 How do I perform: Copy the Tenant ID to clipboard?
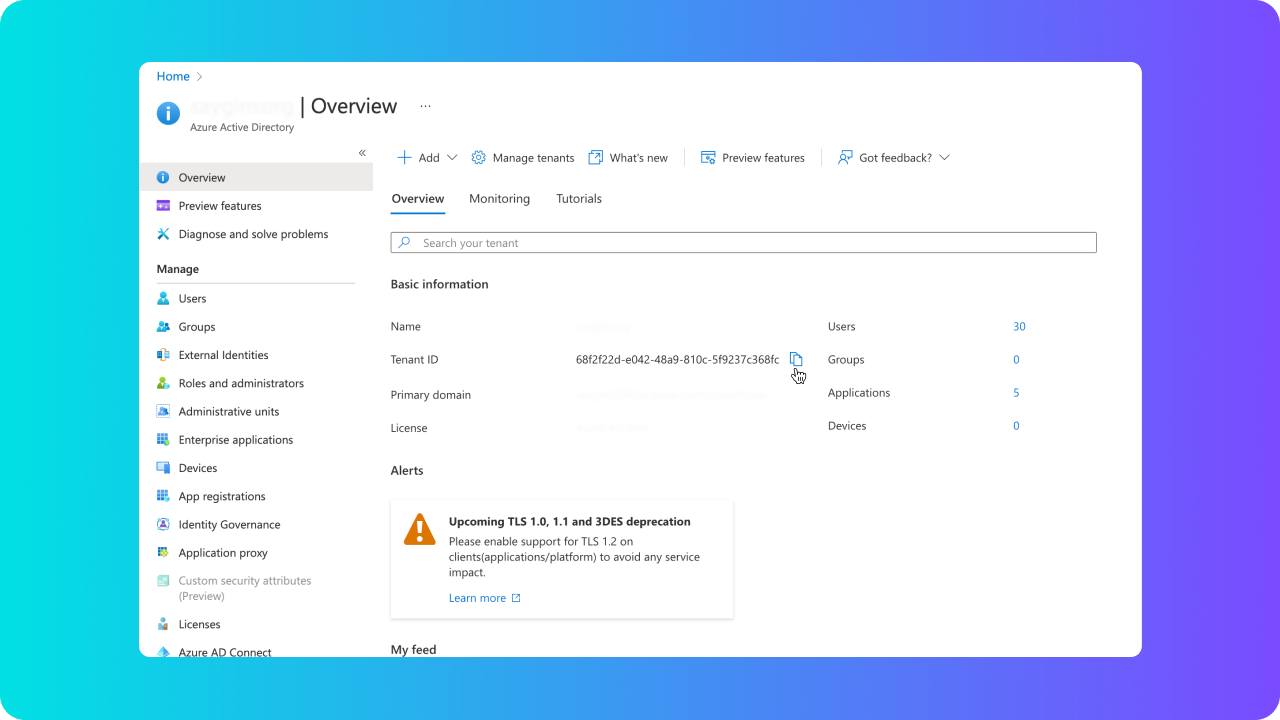click(796, 359)
